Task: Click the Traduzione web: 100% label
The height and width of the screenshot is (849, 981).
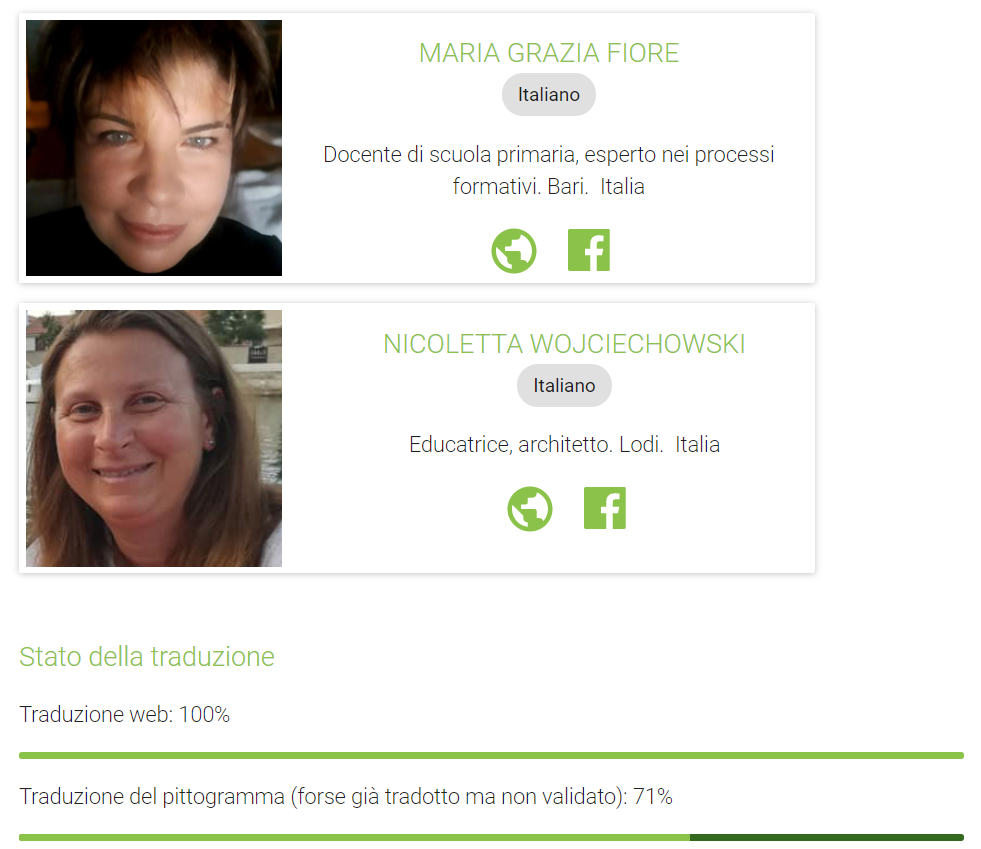Action: 125,714
